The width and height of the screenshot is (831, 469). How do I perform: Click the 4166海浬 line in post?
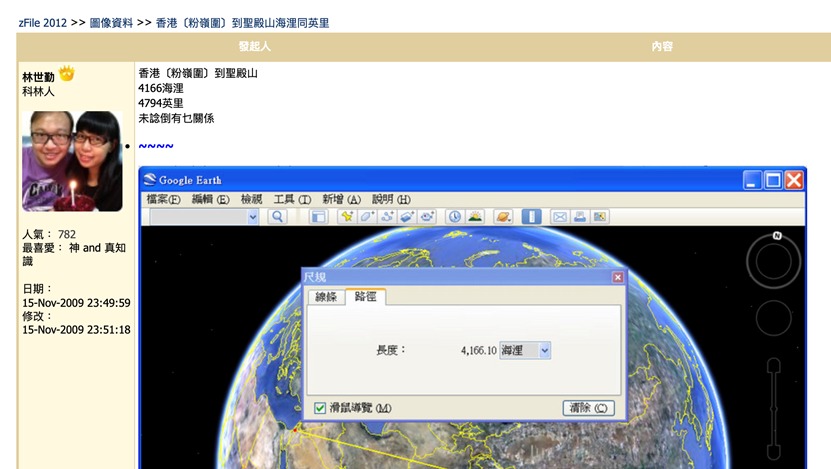pyautogui.click(x=161, y=88)
